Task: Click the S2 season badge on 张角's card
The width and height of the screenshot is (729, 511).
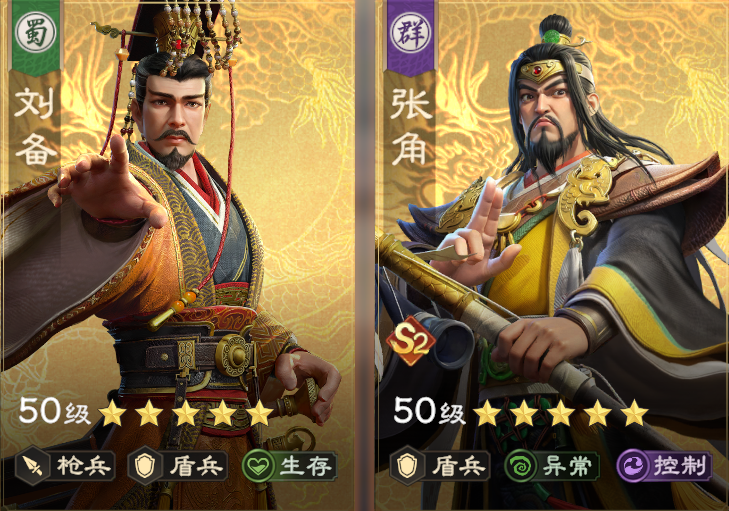Action: [410, 341]
